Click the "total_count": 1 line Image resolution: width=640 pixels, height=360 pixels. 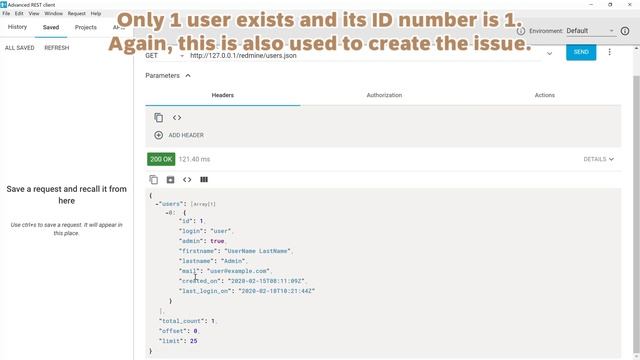[188, 321]
